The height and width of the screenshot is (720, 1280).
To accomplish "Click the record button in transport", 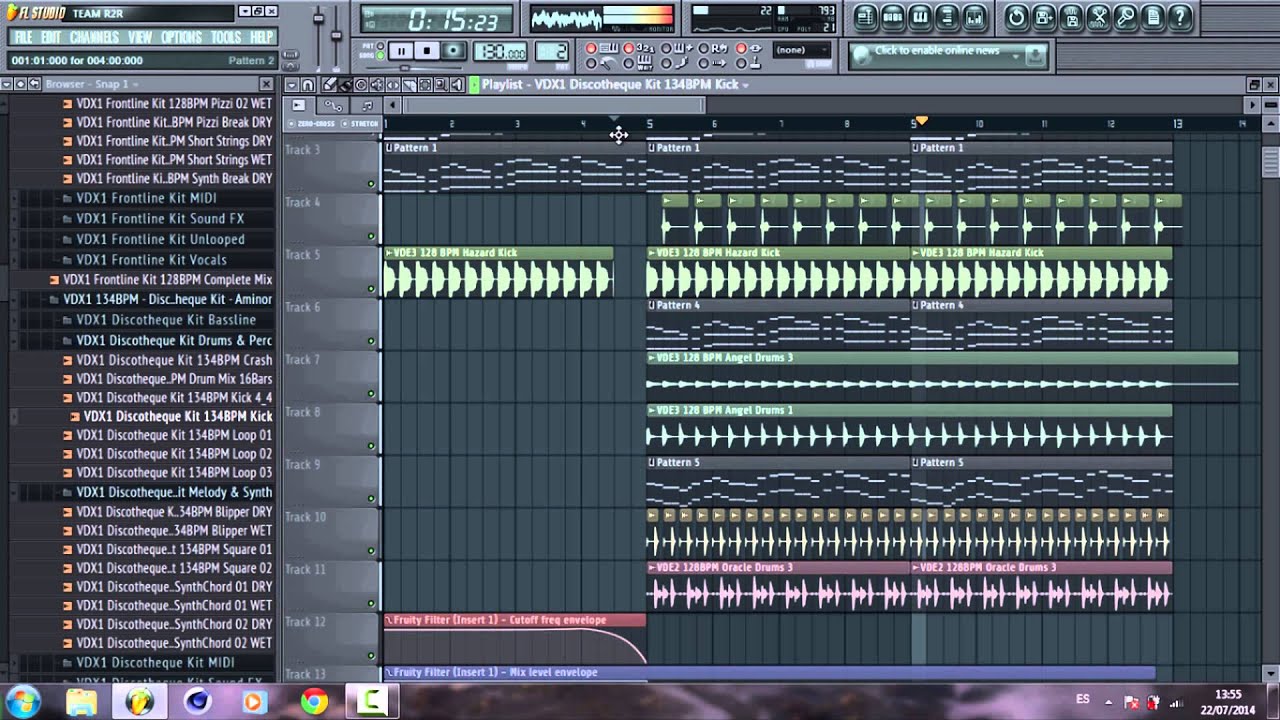I will tap(453, 51).
